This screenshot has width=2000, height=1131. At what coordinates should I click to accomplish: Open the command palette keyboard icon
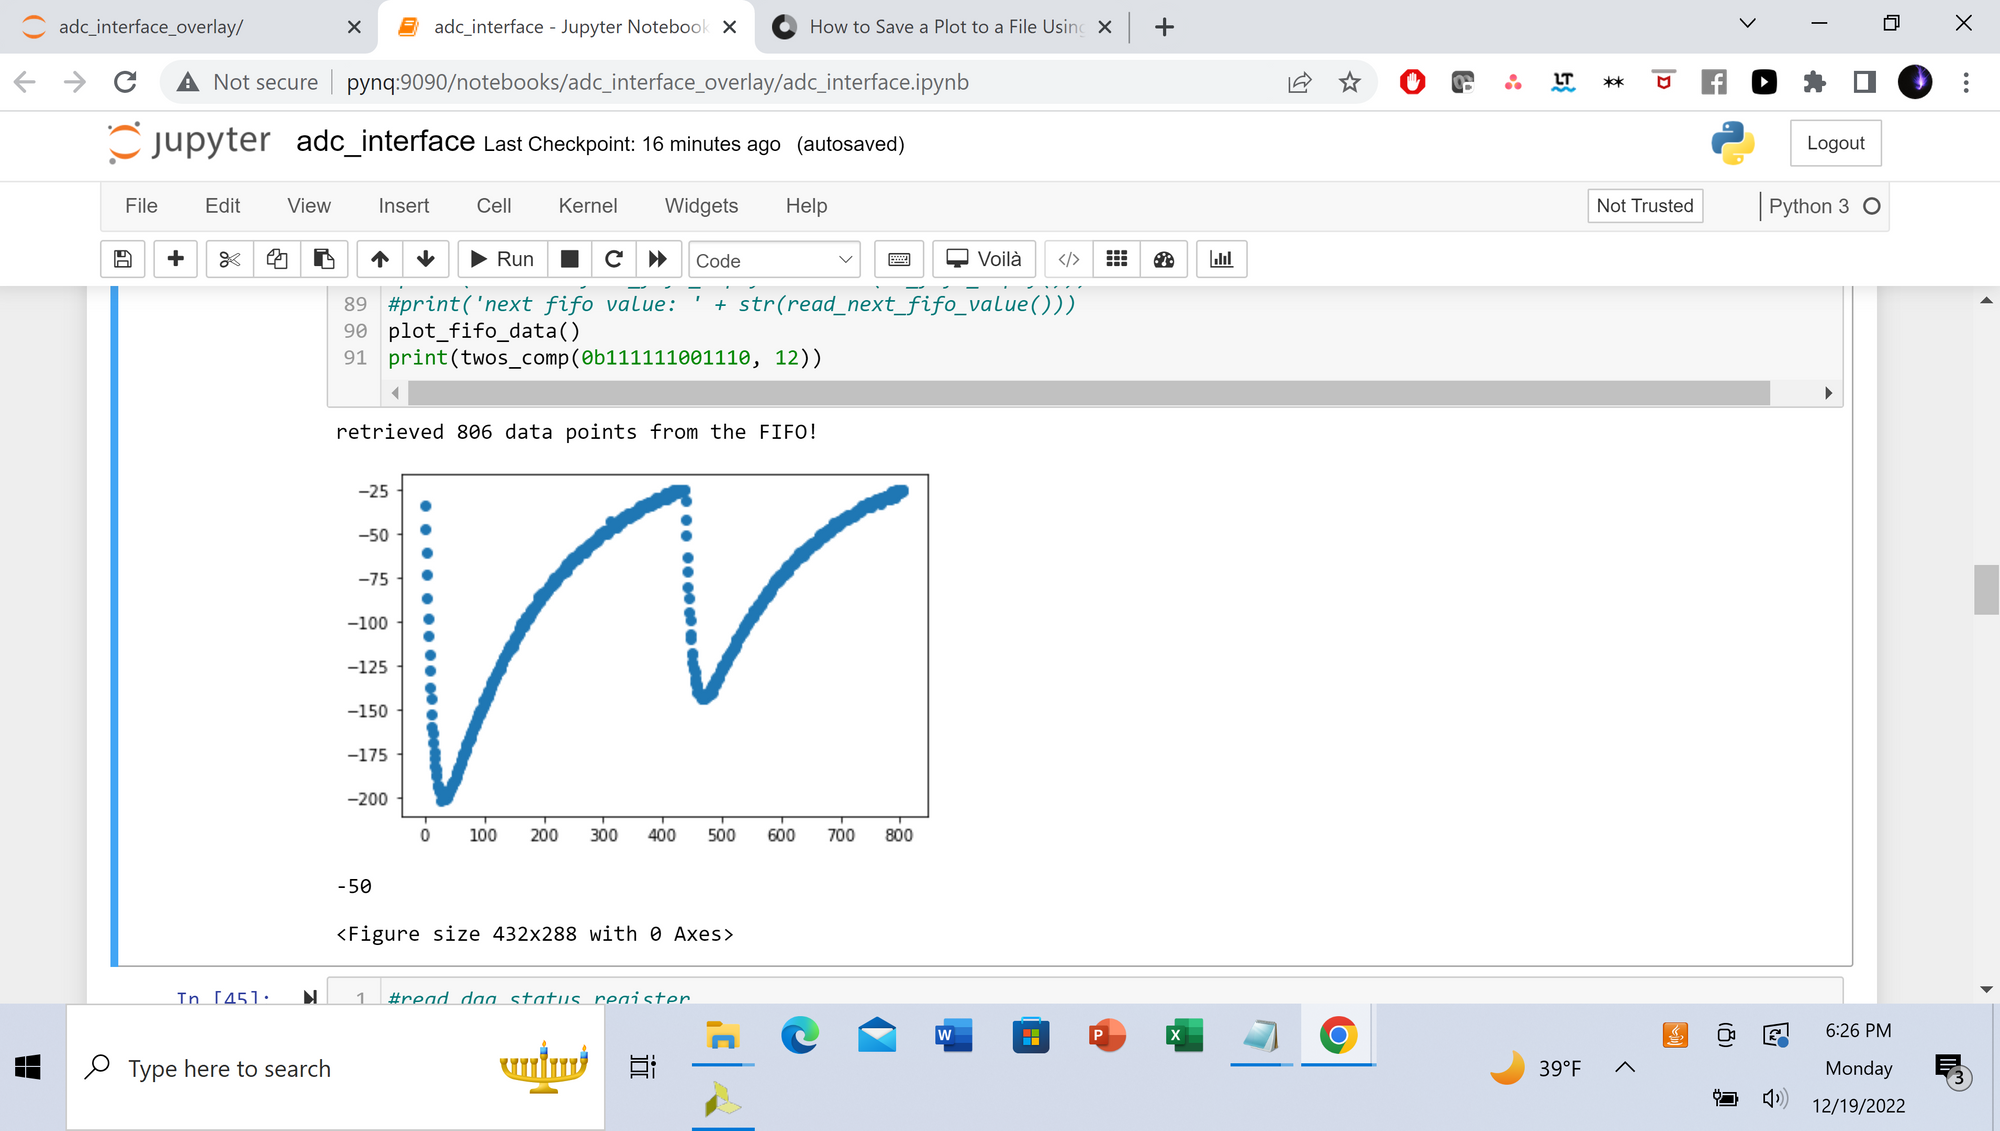[x=899, y=259]
